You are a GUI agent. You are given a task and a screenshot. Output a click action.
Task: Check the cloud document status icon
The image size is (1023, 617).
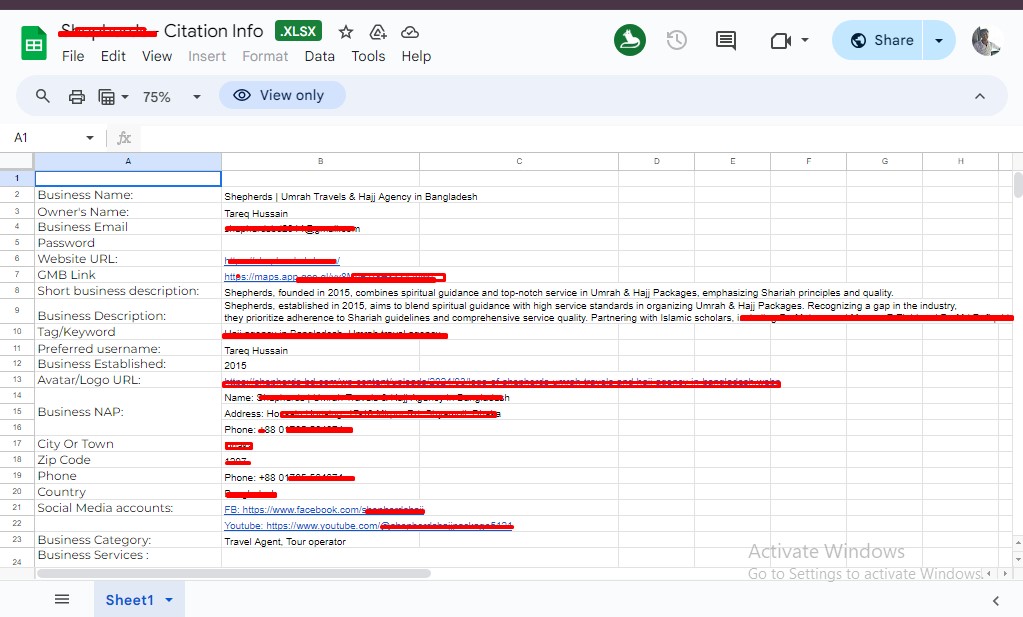[x=409, y=32]
